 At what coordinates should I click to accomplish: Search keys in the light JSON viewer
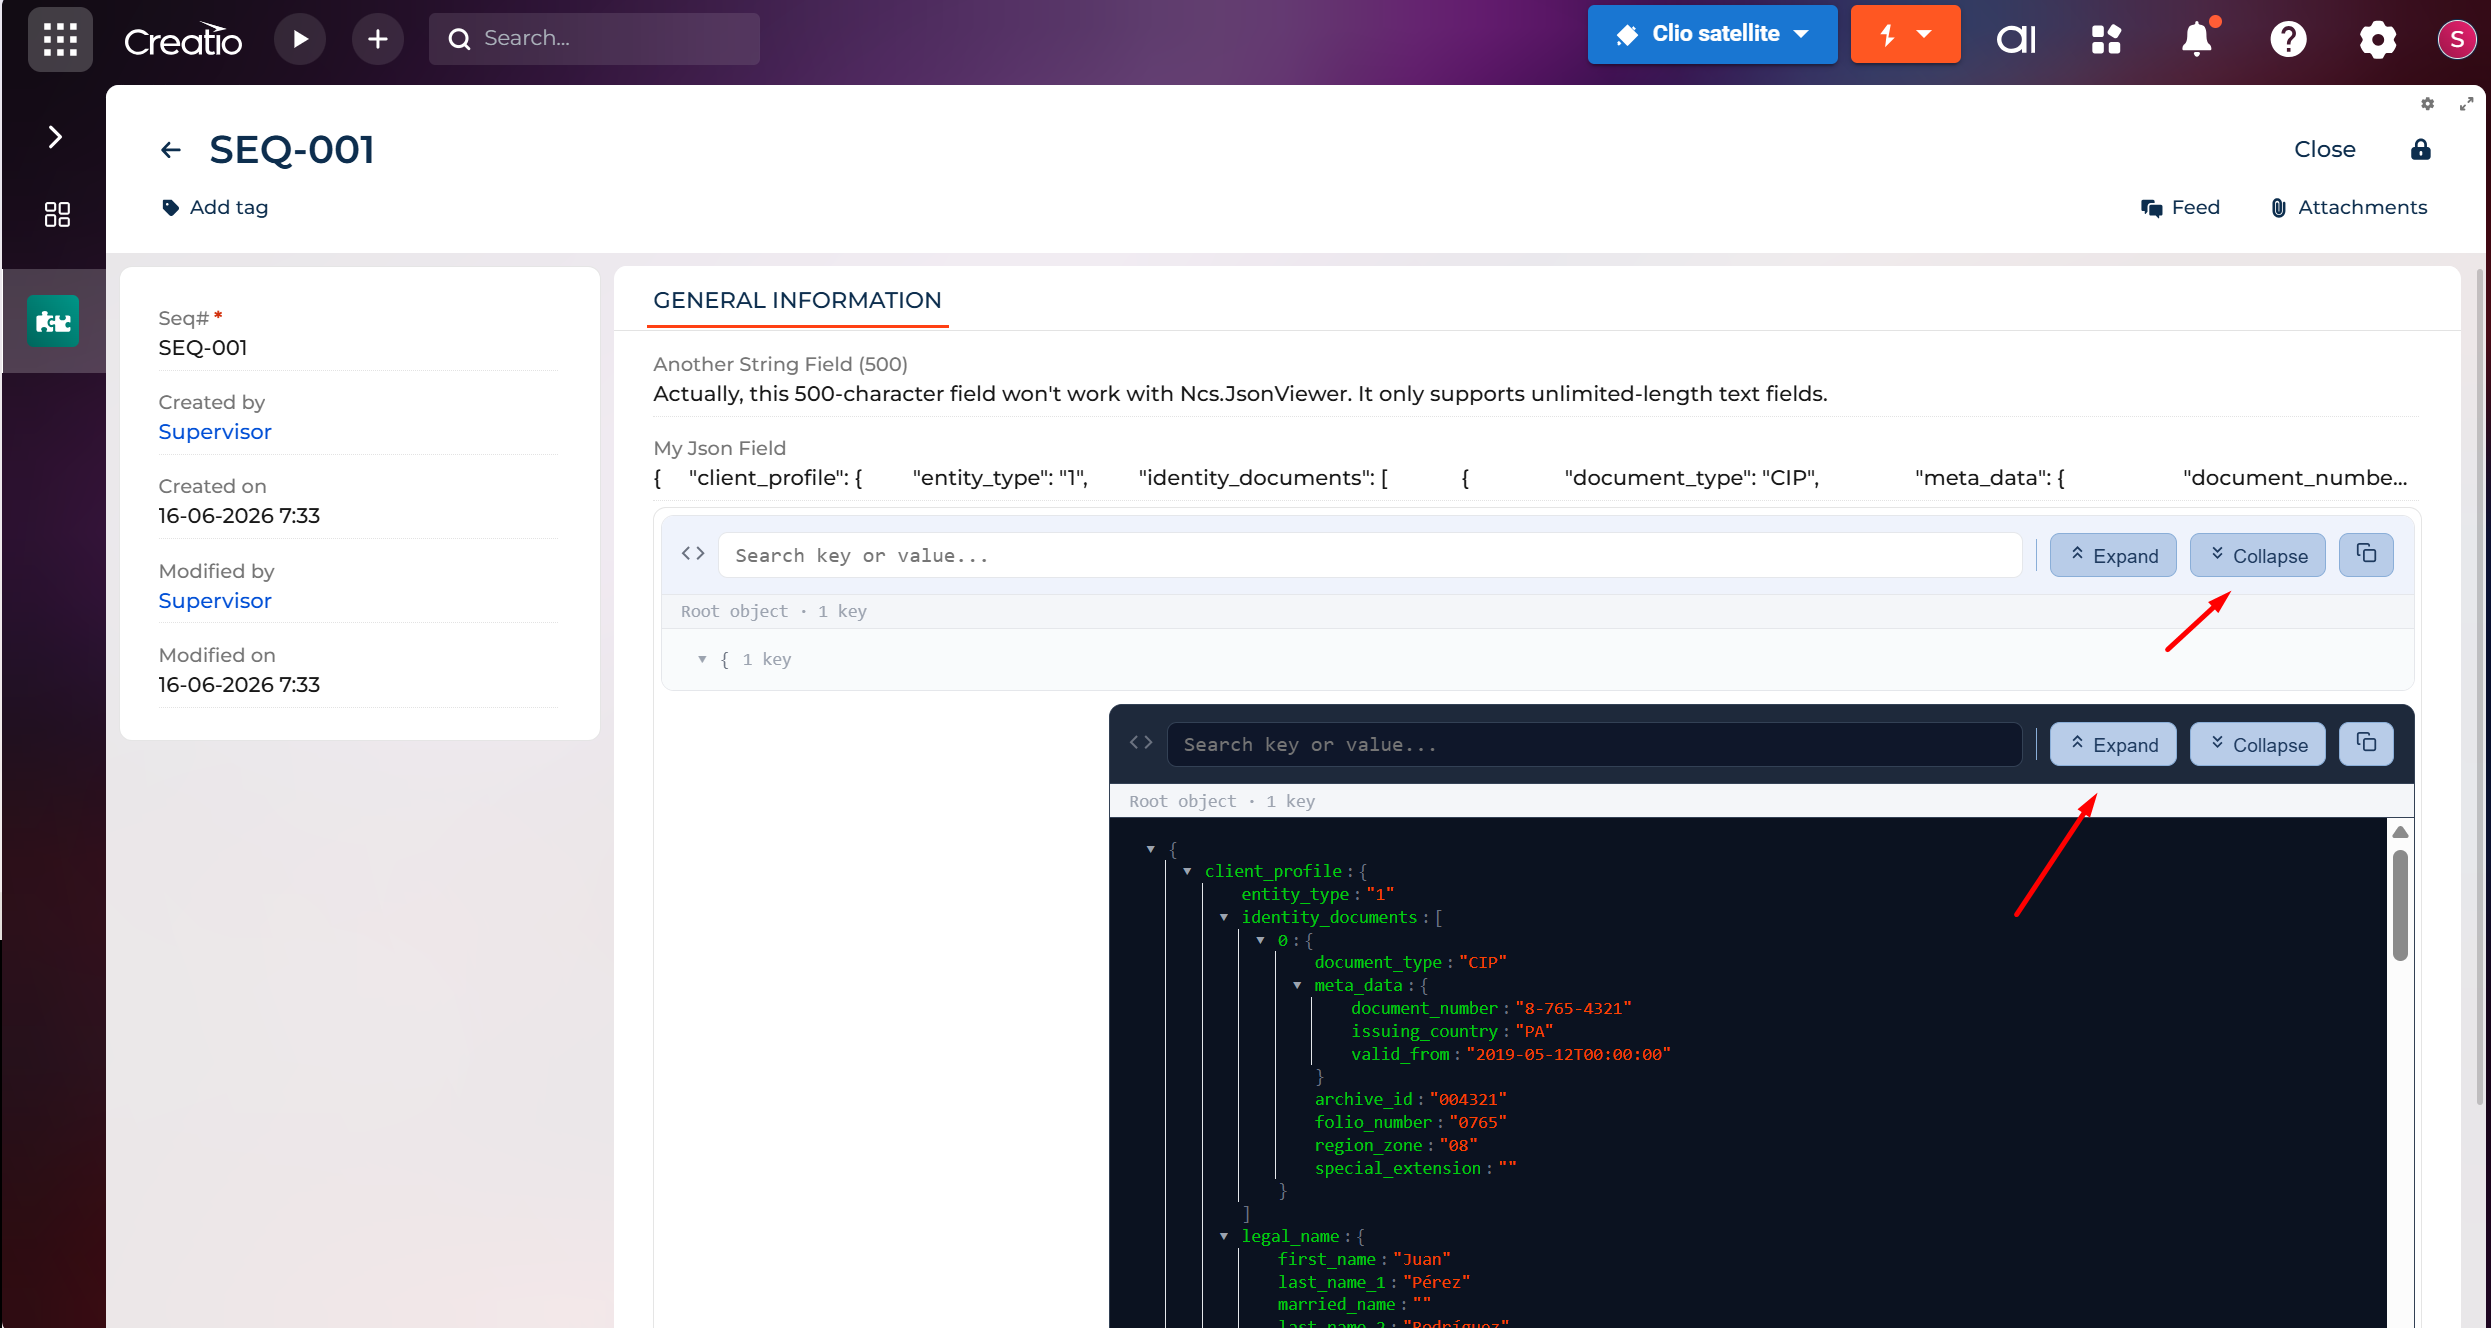pyautogui.click(x=1370, y=555)
